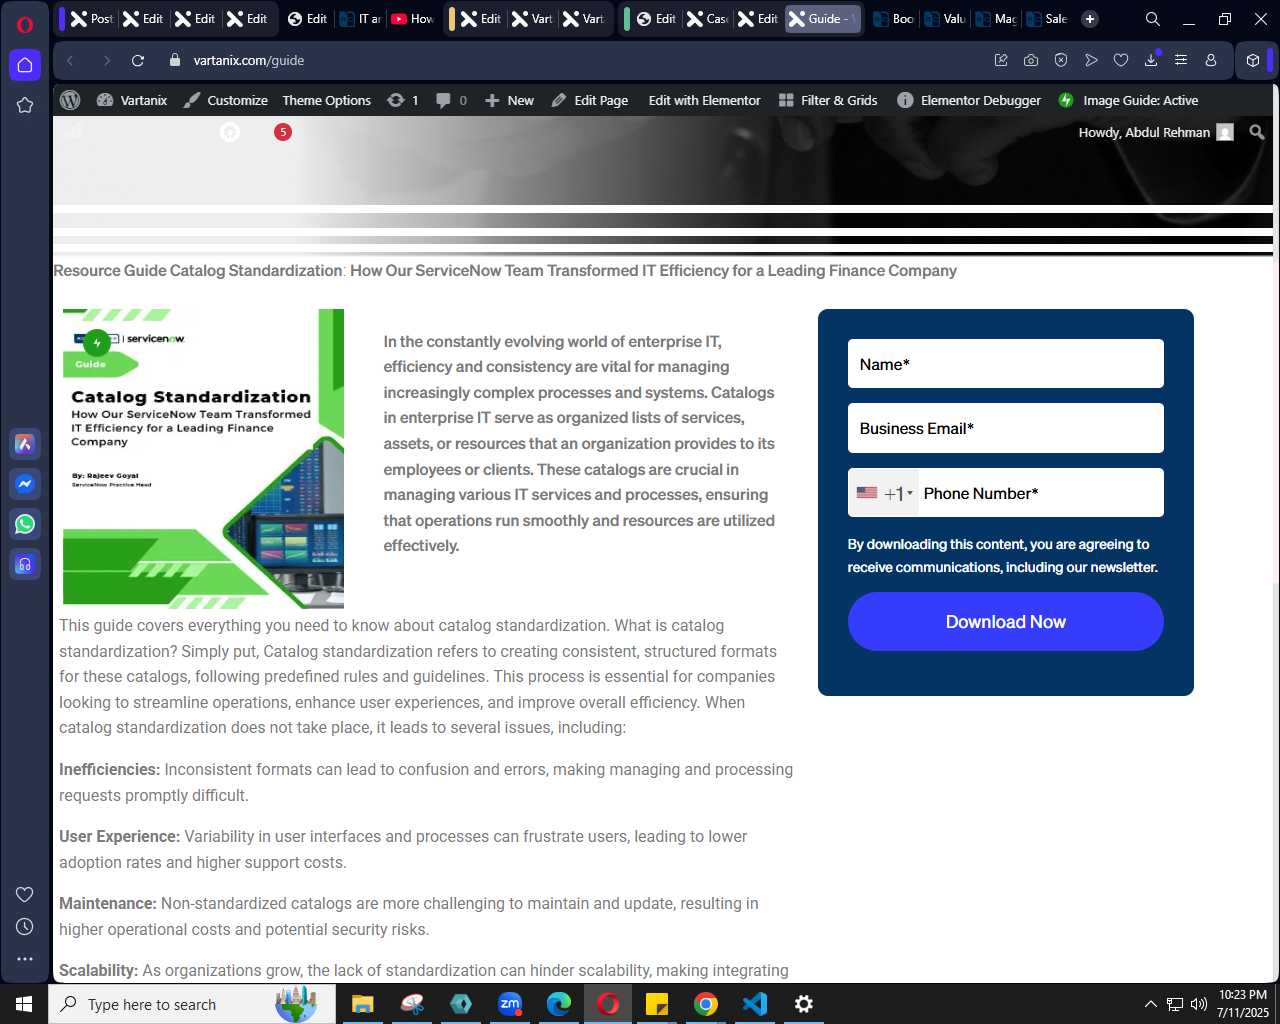Viewport: 1280px width, 1024px height.
Task: Open Zoom from the taskbar
Action: pyautogui.click(x=510, y=1004)
